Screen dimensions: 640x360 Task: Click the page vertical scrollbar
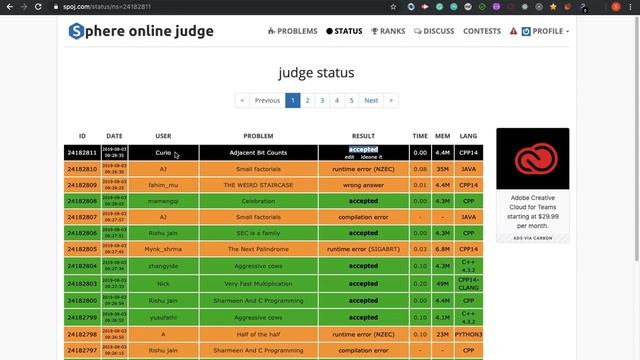(637, 139)
